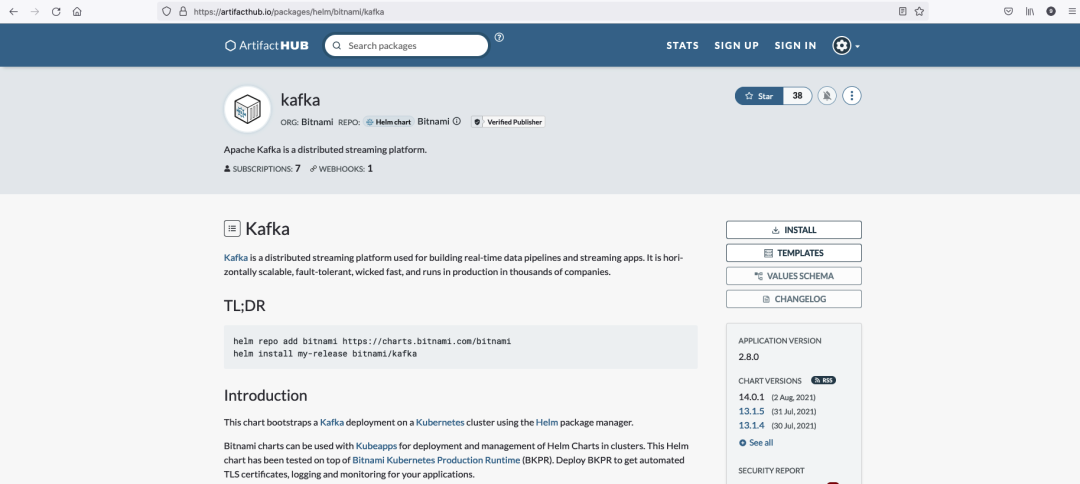Select the Introduction heading

click(265, 395)
